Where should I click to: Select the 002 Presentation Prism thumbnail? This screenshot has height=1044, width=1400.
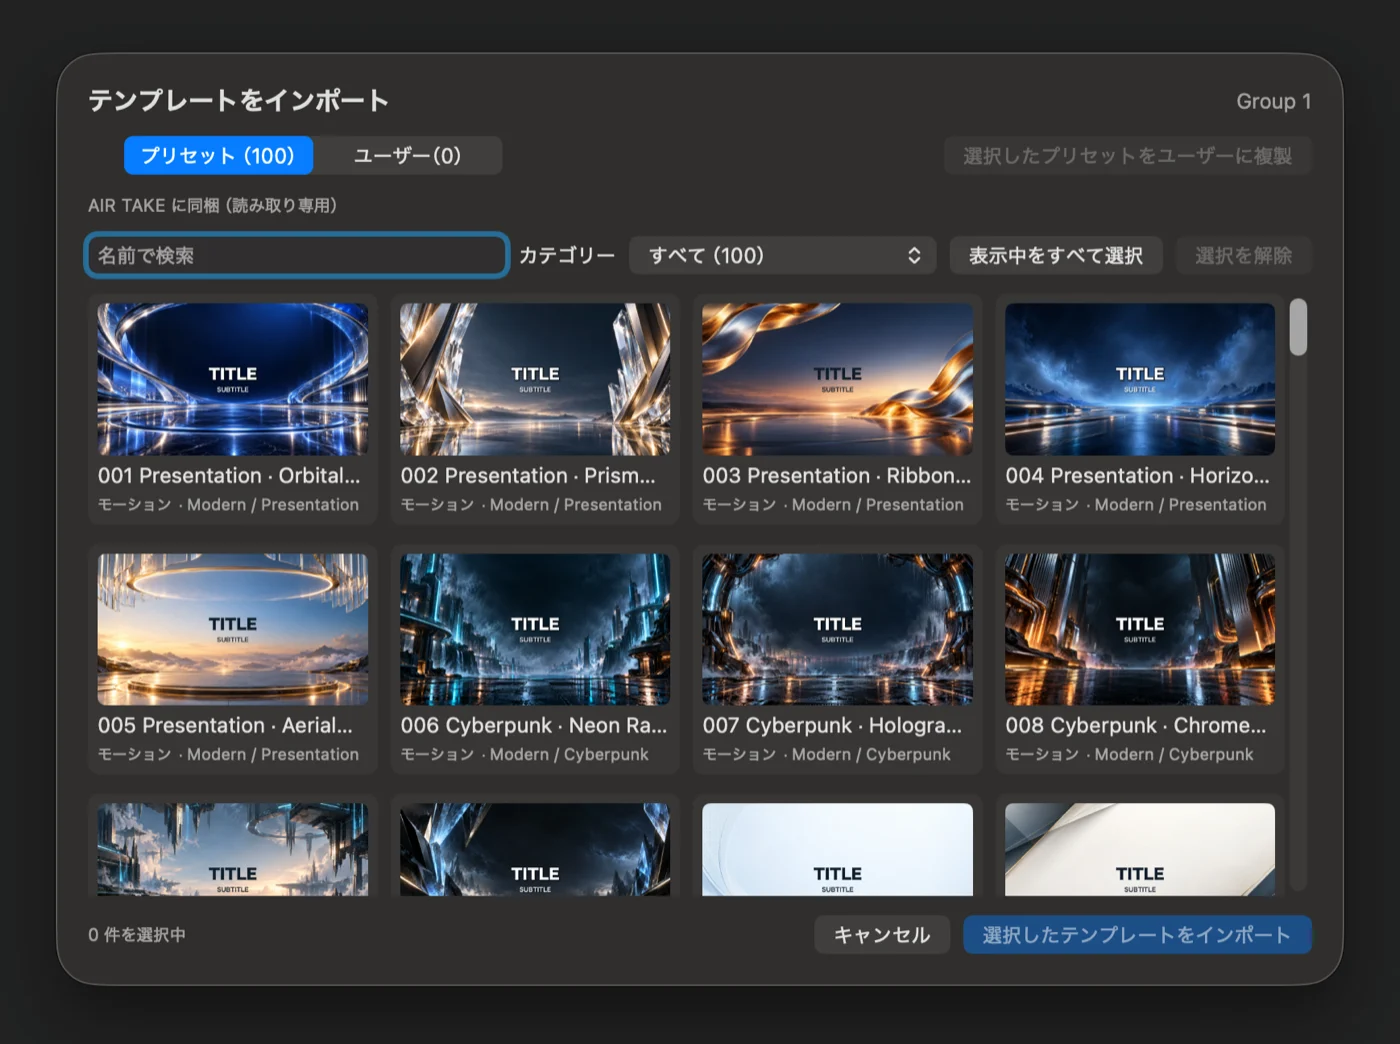[535, 379]
